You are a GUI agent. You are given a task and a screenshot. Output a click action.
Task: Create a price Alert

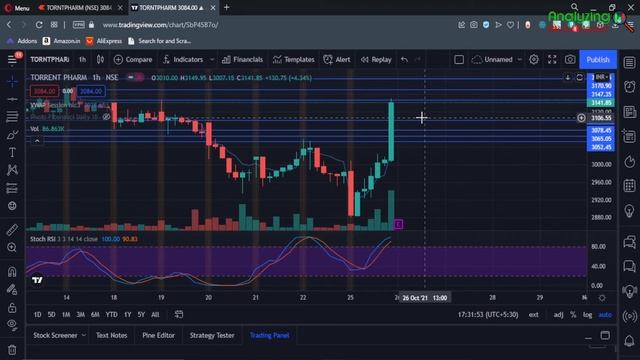tap(337, 60)
